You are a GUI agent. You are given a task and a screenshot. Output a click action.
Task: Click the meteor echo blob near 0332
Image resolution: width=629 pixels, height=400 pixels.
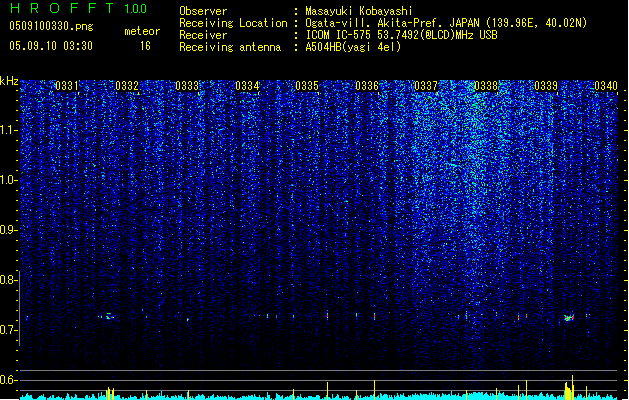109,317
